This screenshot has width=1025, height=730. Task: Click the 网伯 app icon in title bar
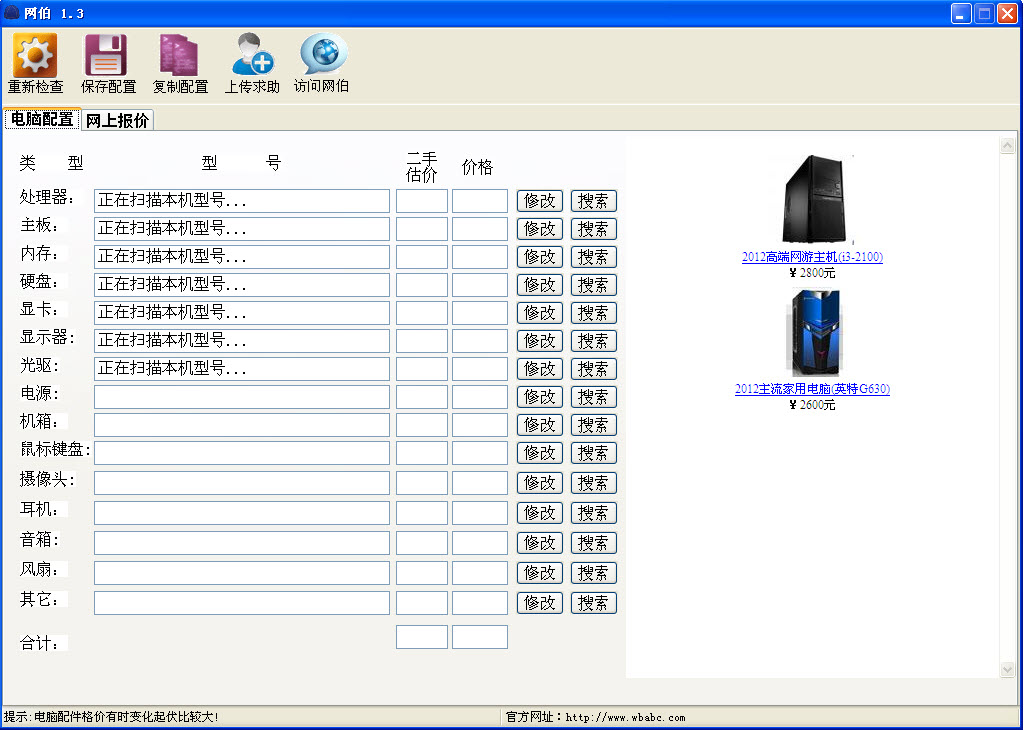point(12,13)
